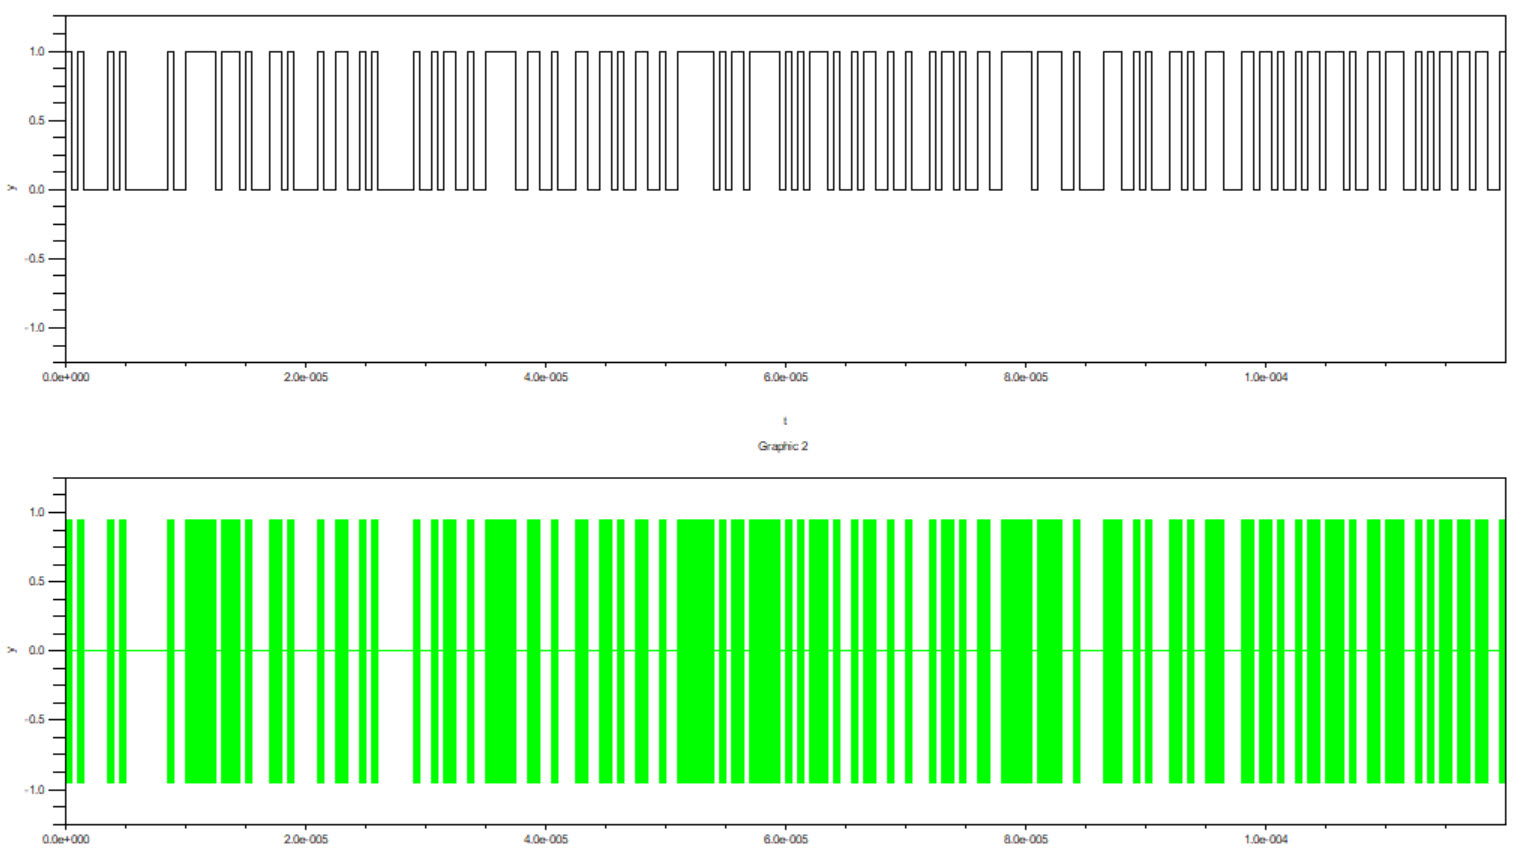Click the "Graphic 2" plot title
Screen dimensions: 1531x859
pyautogui.click(x=782, y=446)
